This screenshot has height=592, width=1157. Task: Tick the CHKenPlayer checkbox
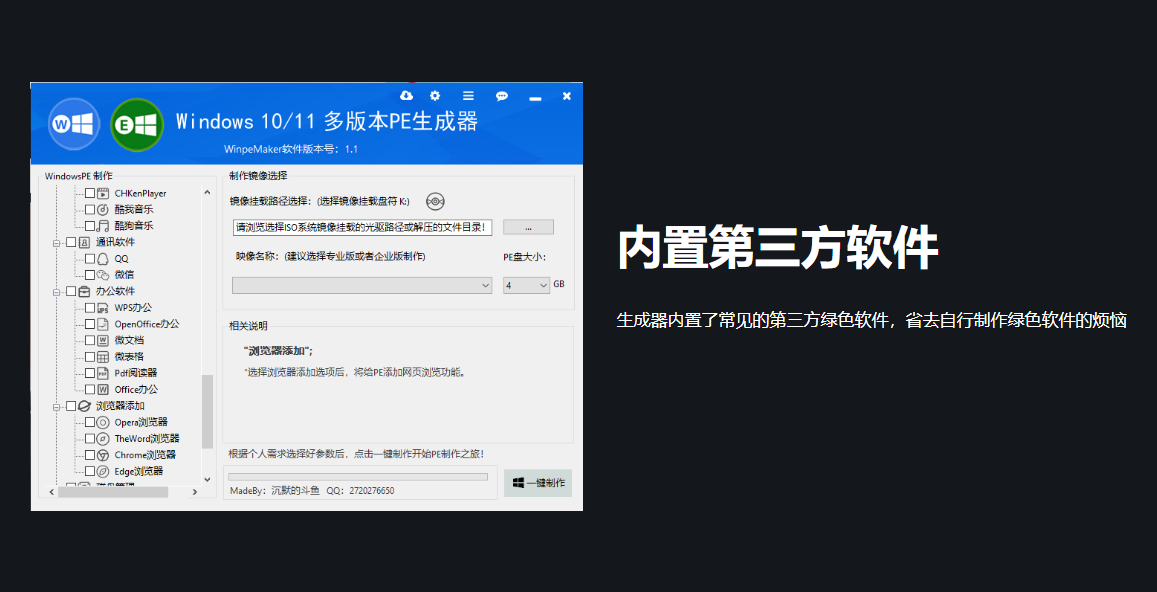90,193
